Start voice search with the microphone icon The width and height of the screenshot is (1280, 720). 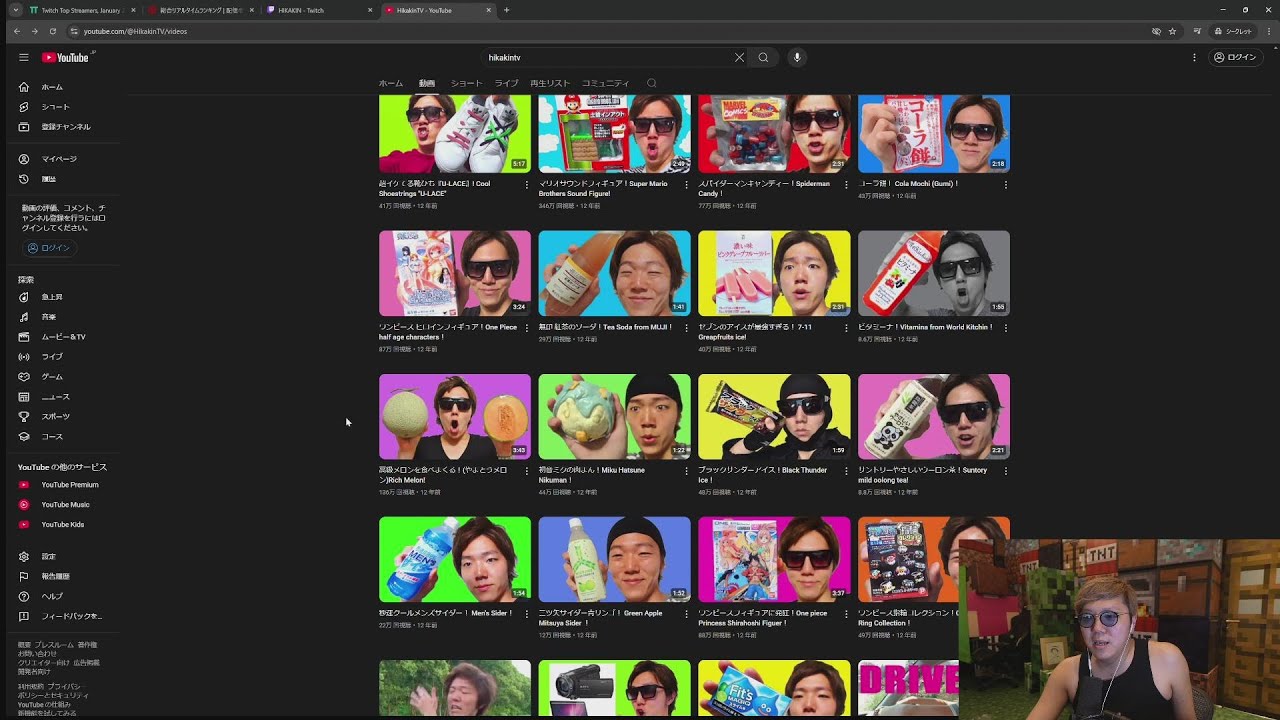[797, 57]
